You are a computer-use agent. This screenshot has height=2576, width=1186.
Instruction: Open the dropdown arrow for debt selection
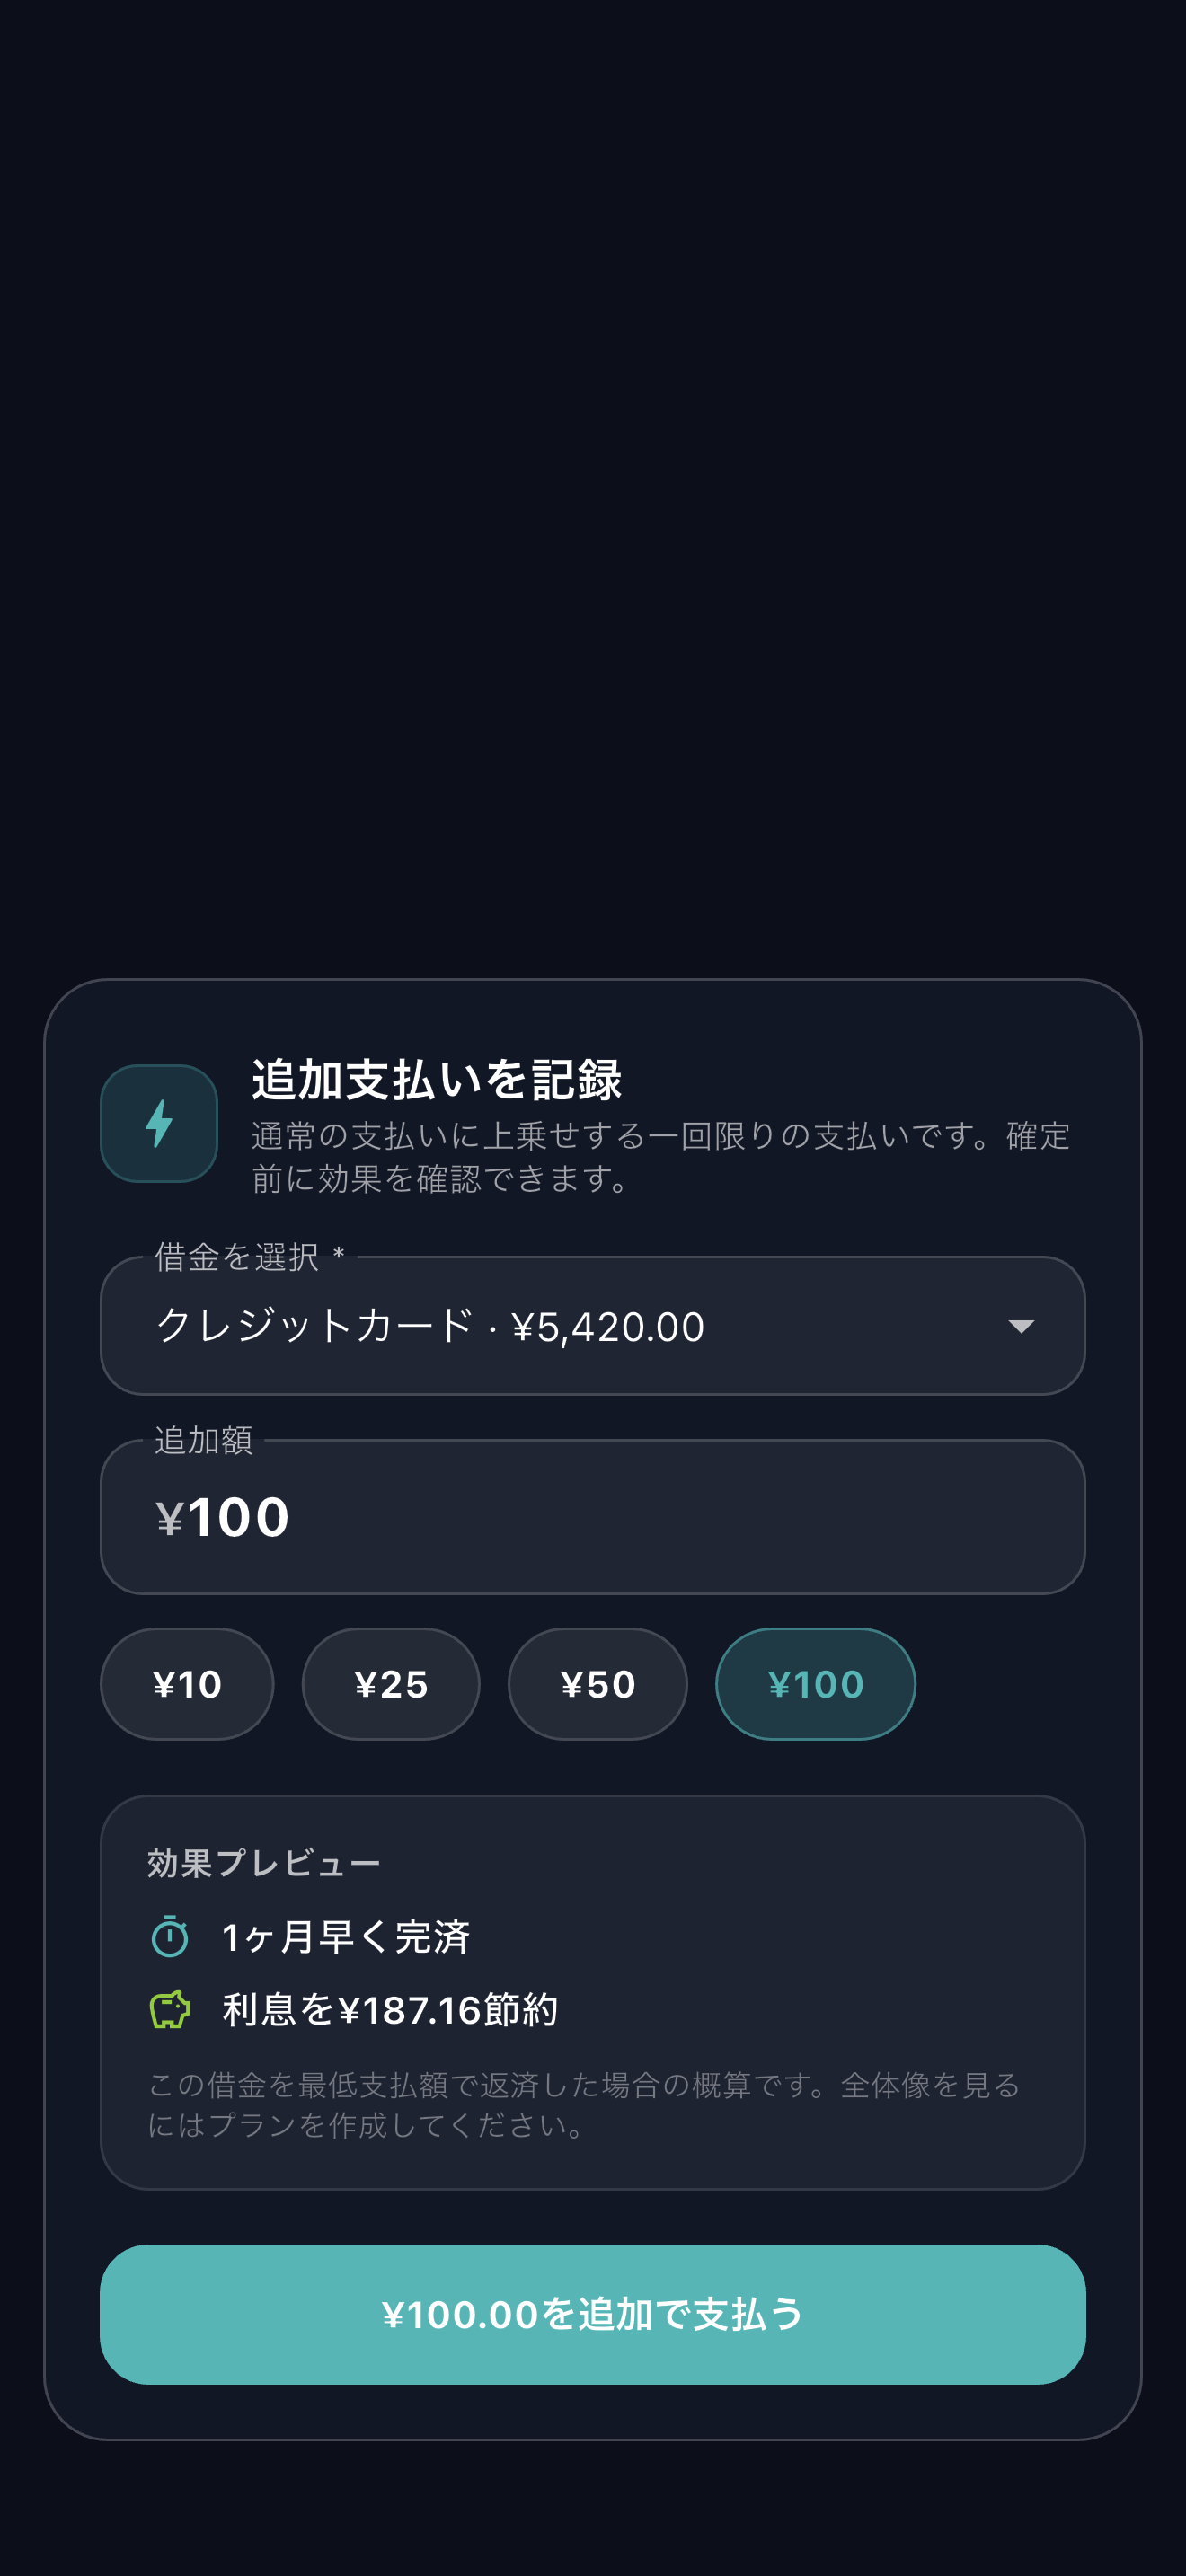(x=1021, y=1326)
